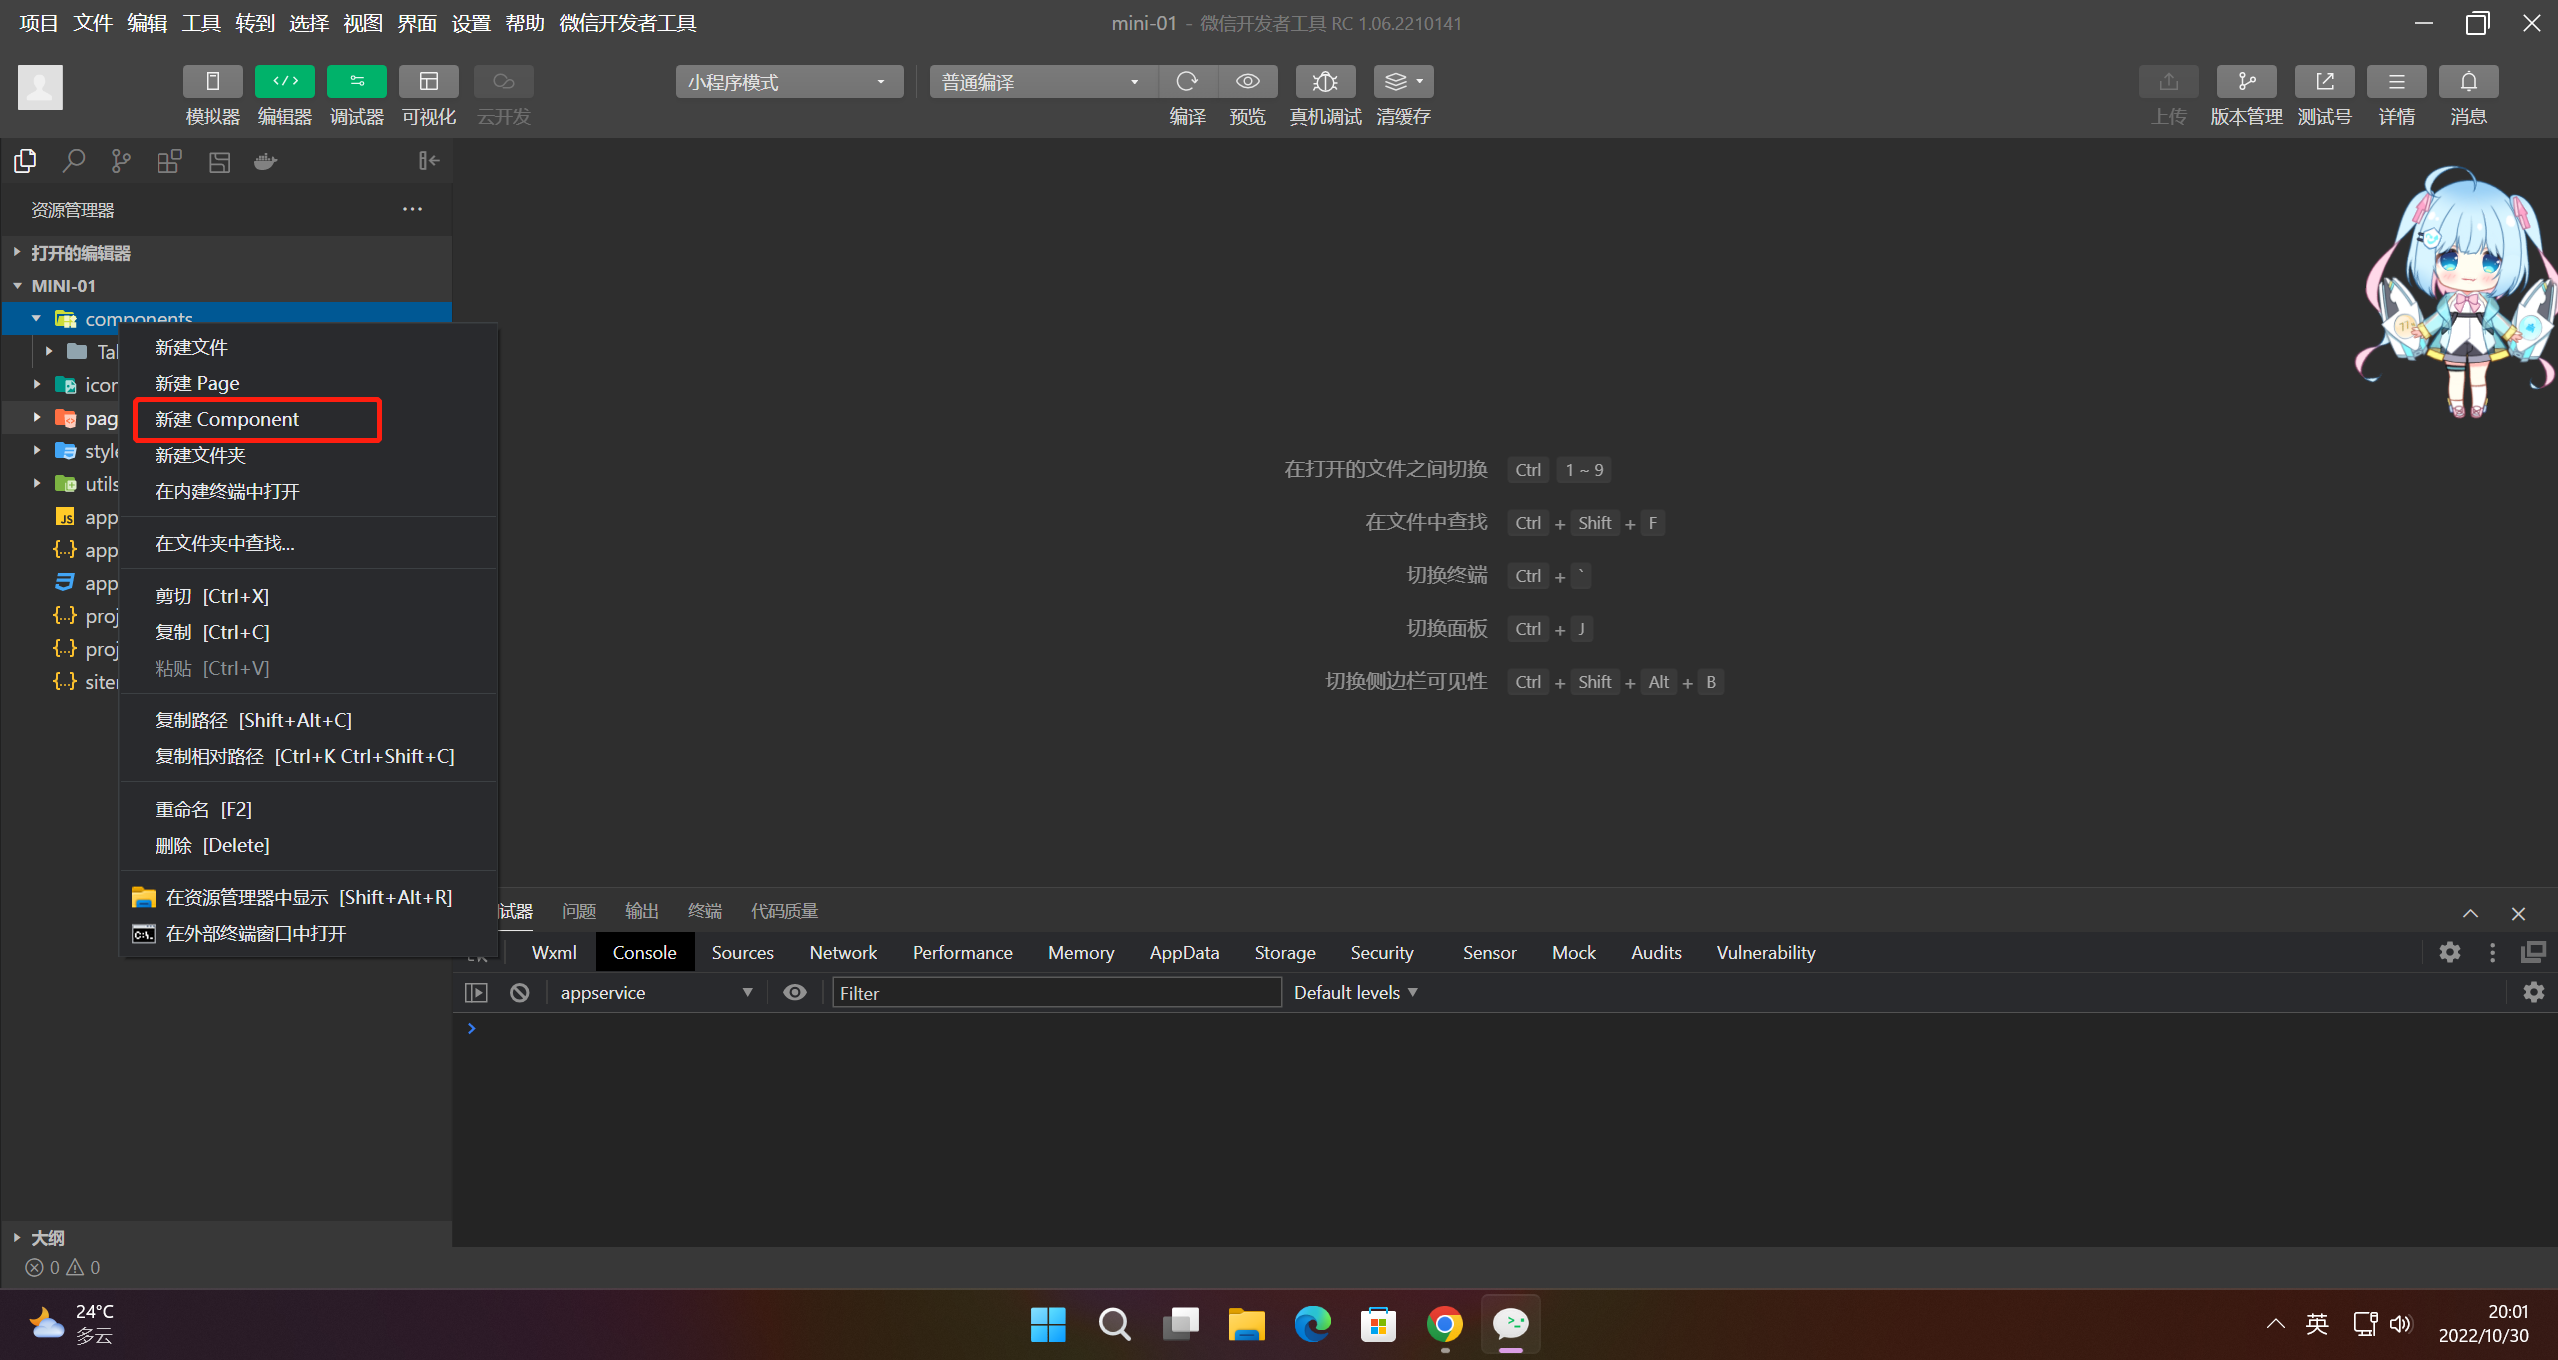Image resolution: width=2558 pixels, height=1360 pixels.
Task: Open the Default levels dropdown
Action: pyautogui.click(x=1355, y=993)
